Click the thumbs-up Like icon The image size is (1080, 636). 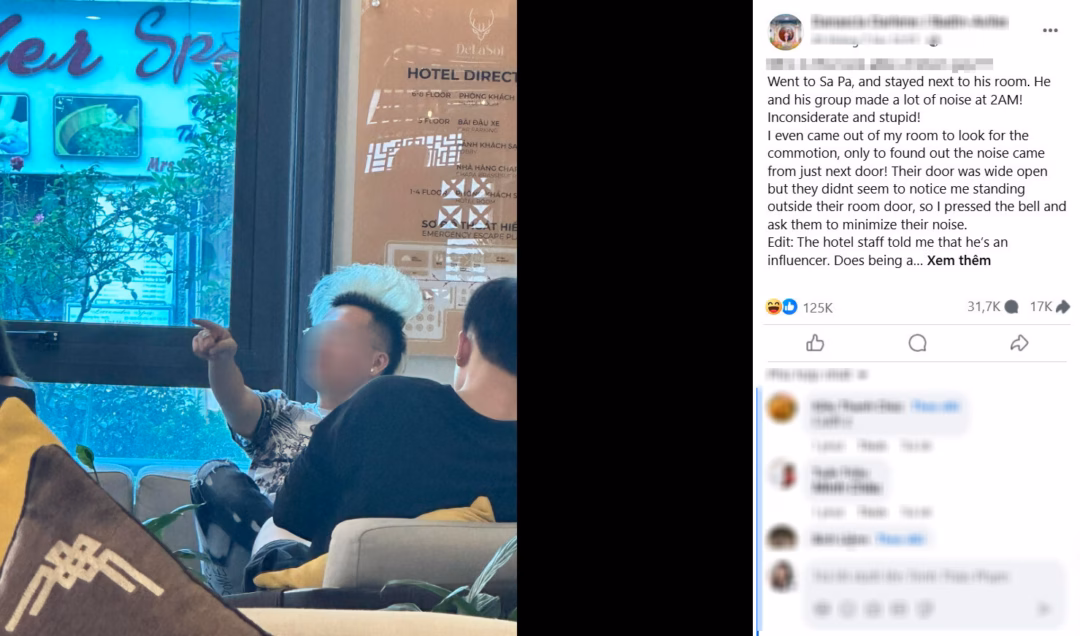pyautogui.click(x=815, y=343)
